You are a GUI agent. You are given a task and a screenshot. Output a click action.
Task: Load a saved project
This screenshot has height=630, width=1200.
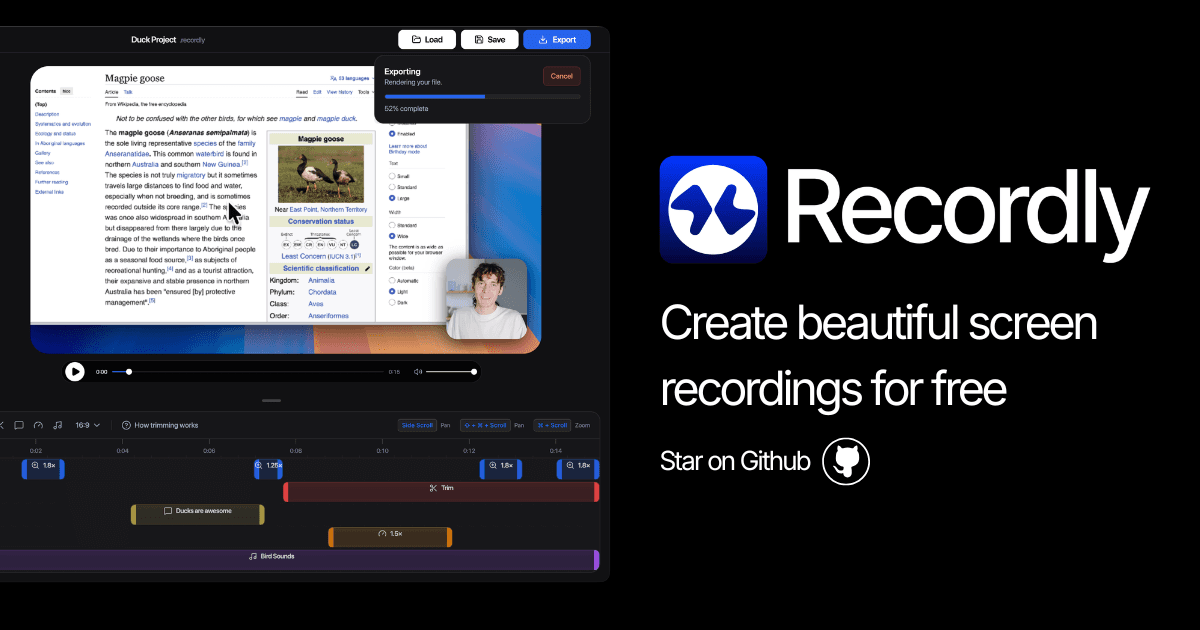coord(427,39)
